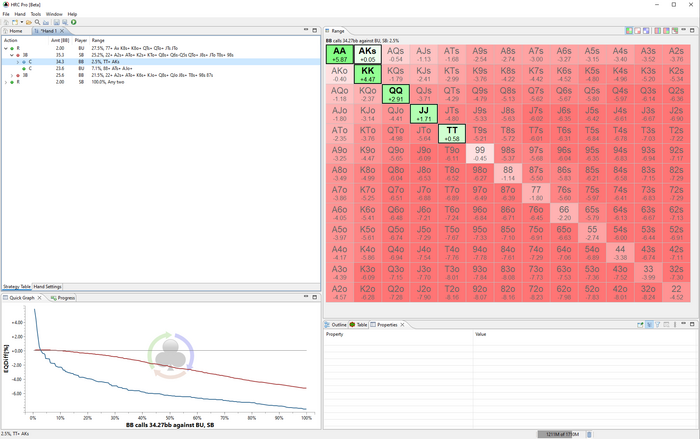The height and width of the screenshot is (439, 700).
Task: Open the File menu
Action: [x=6, y=14]
